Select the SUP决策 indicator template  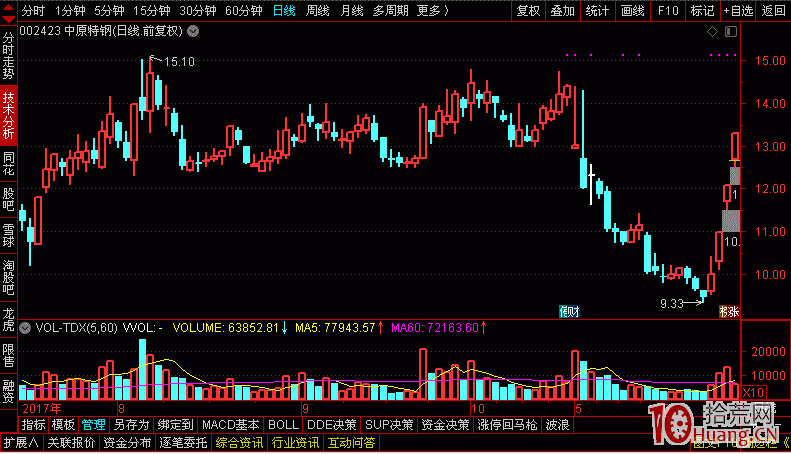click(389, 425)
